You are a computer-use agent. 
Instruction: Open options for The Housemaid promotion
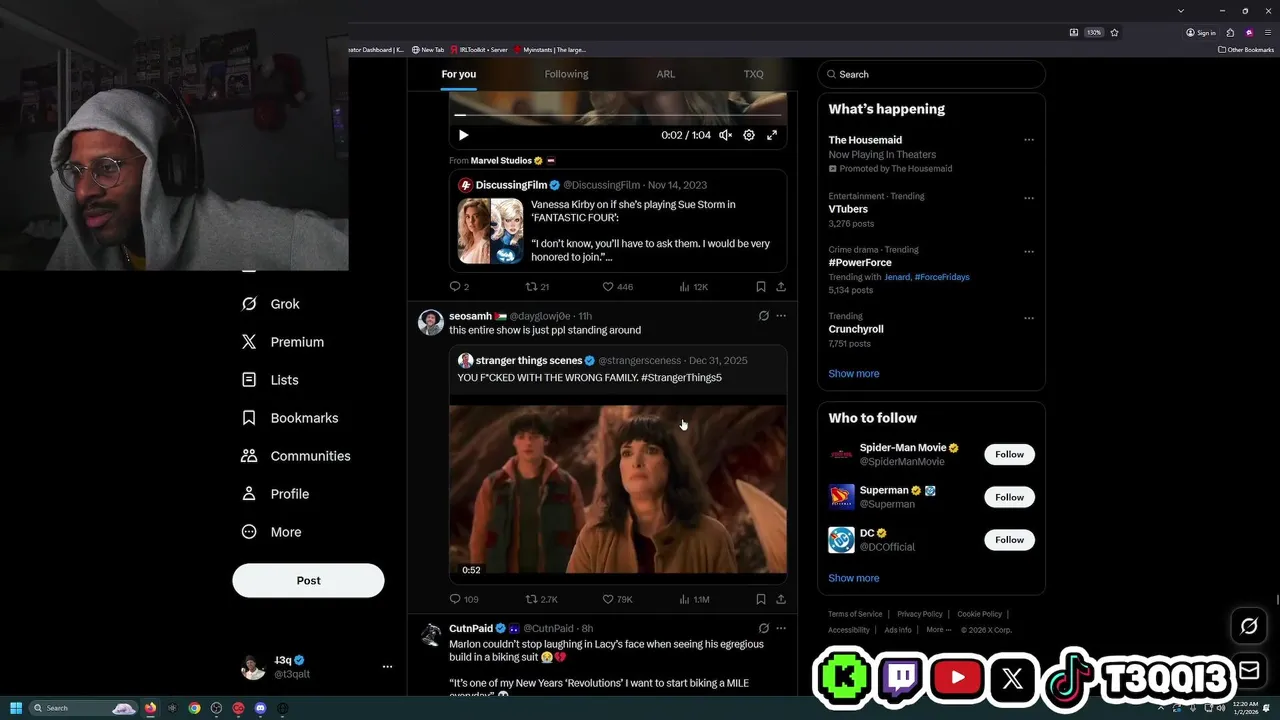point(1029,140)
